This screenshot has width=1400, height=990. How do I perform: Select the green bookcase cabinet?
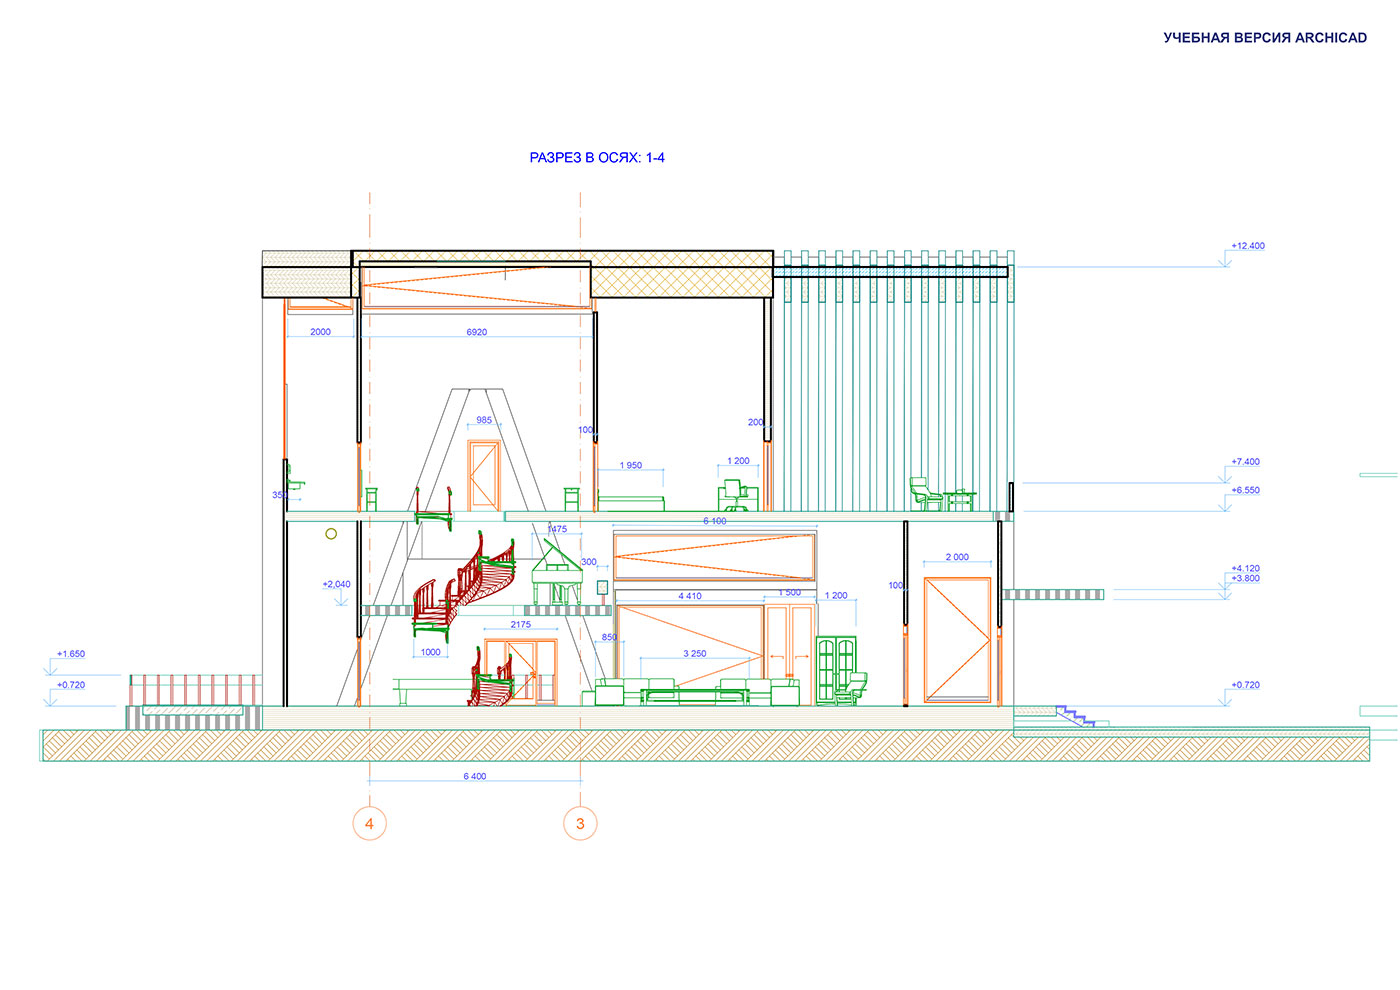[x=836, y=669]
